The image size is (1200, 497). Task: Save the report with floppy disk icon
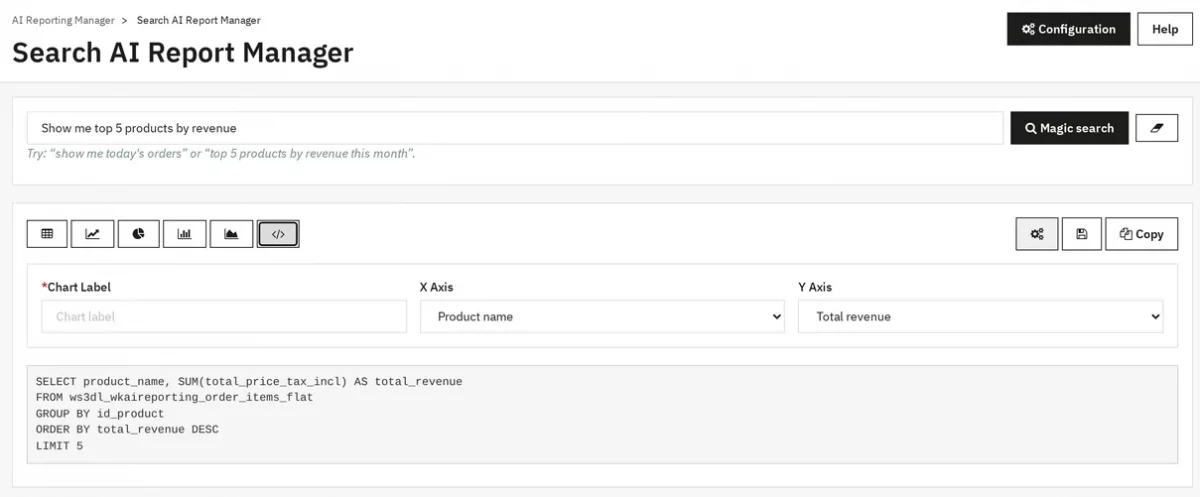tap(1081, 234)
